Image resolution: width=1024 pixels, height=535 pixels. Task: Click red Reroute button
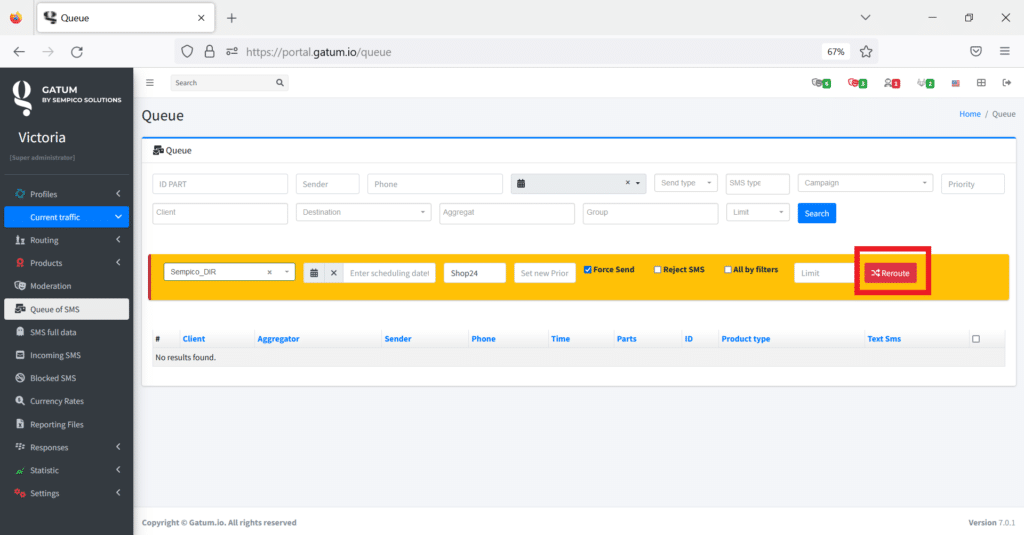[x=890, y=273]
